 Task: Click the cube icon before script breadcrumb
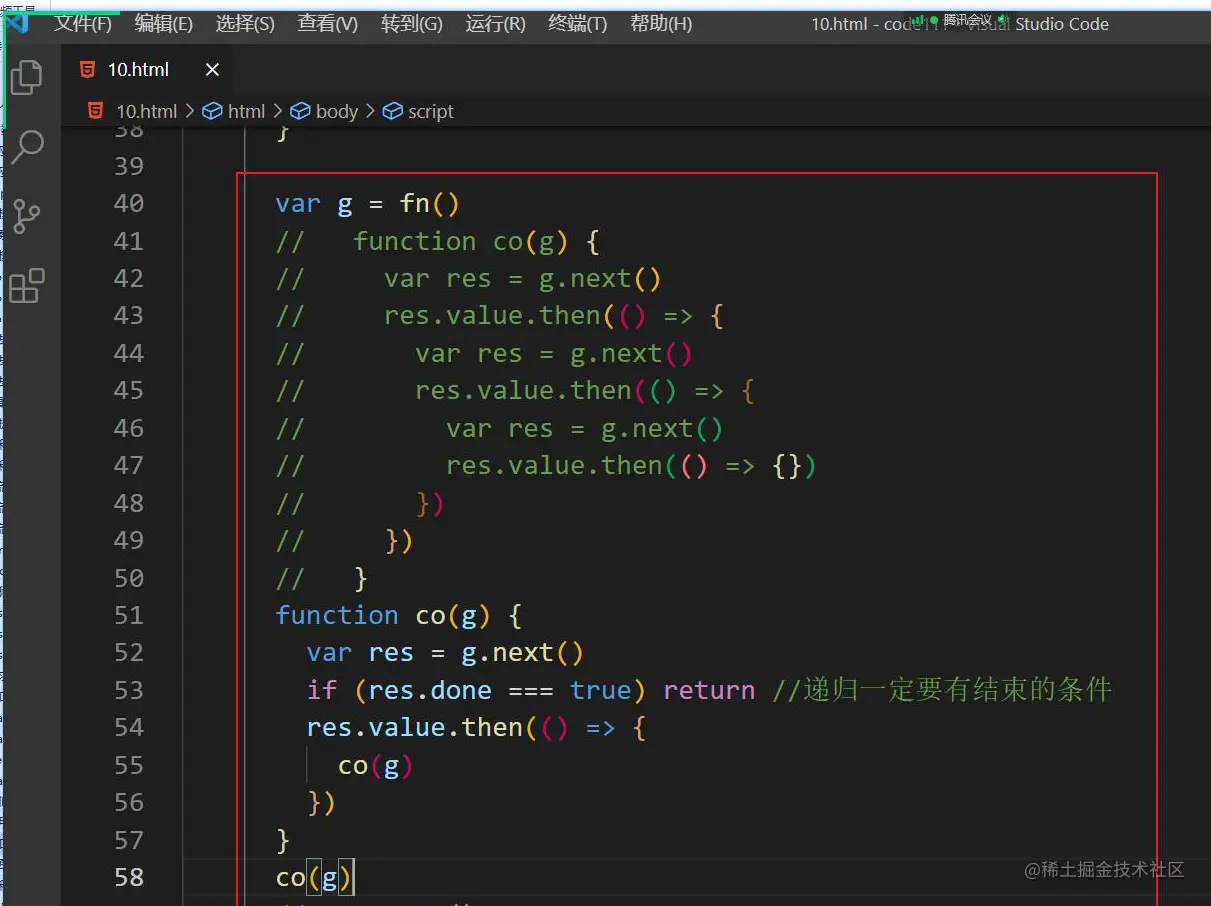393,111
